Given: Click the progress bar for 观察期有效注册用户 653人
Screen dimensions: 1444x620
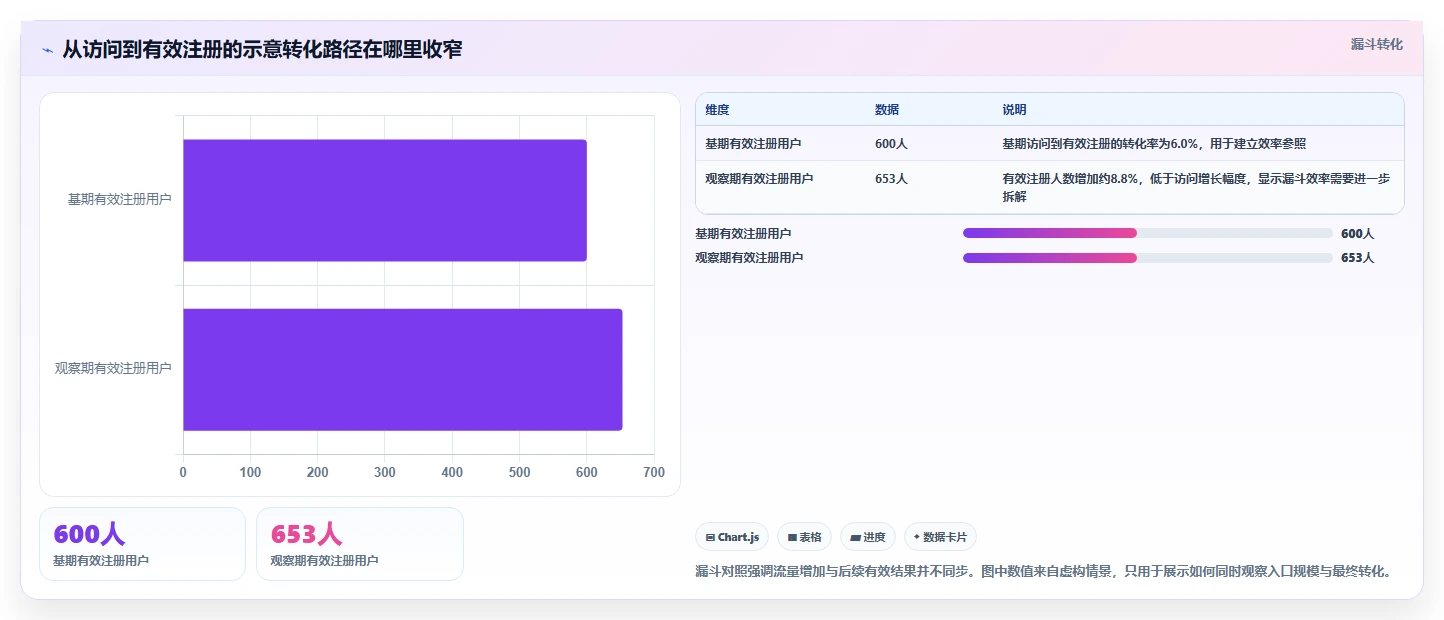Looking at the screenshot, I should coord(1146,257).
